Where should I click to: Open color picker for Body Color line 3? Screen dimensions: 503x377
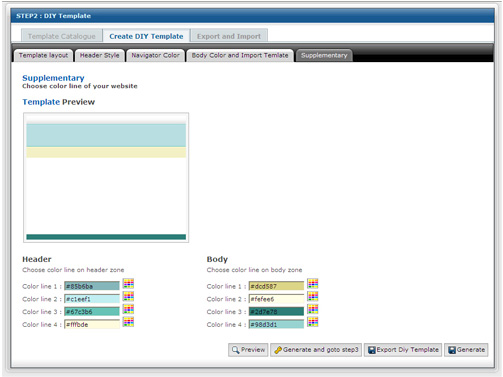pyautogui.click(x=313, y=309)
